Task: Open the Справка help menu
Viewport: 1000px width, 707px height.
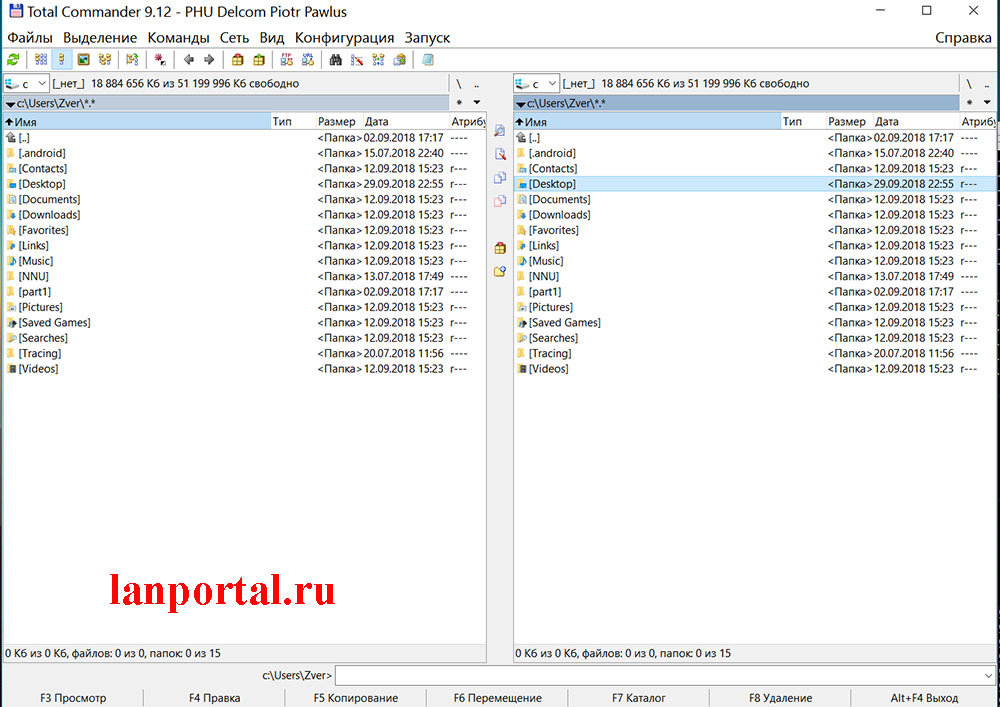Action: click(x=963, y=38)
